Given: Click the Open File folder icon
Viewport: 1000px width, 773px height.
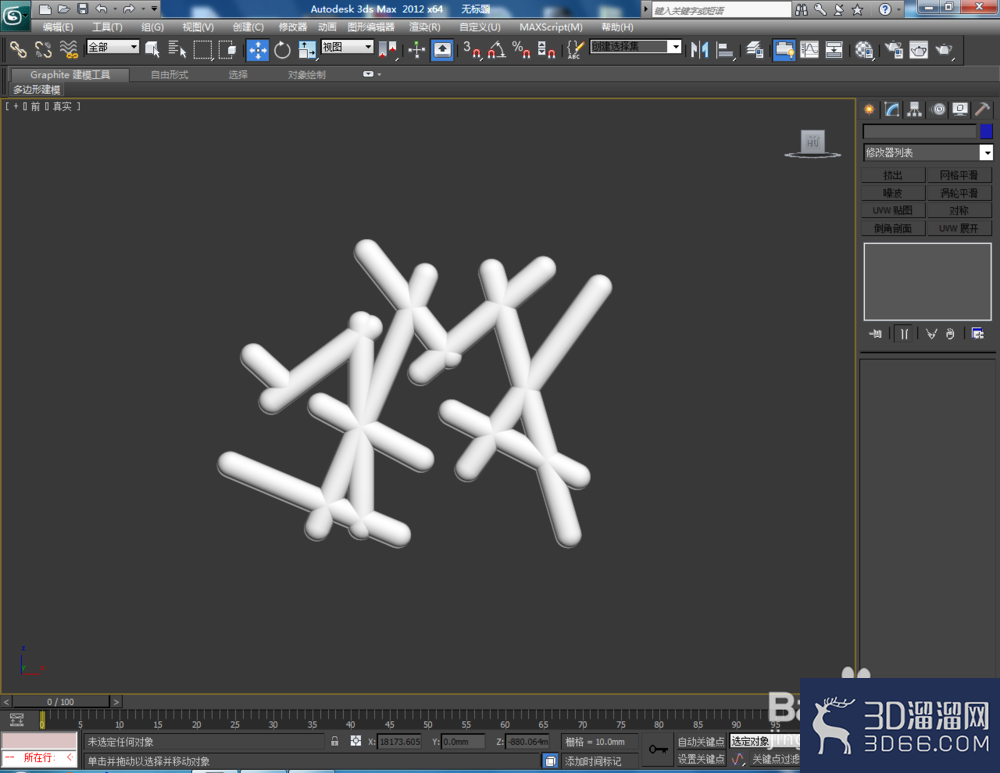Looking at the screenshot, I should 64,9.
